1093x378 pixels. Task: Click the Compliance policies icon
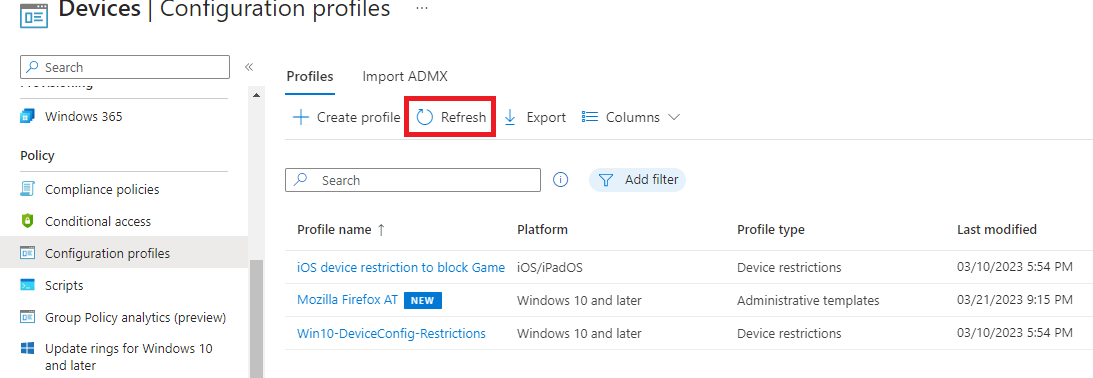coord(27,189)
